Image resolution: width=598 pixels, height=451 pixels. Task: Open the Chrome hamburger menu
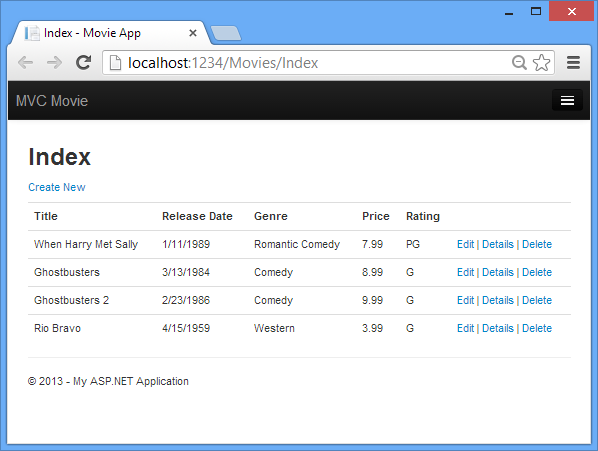tap(573, 63)
